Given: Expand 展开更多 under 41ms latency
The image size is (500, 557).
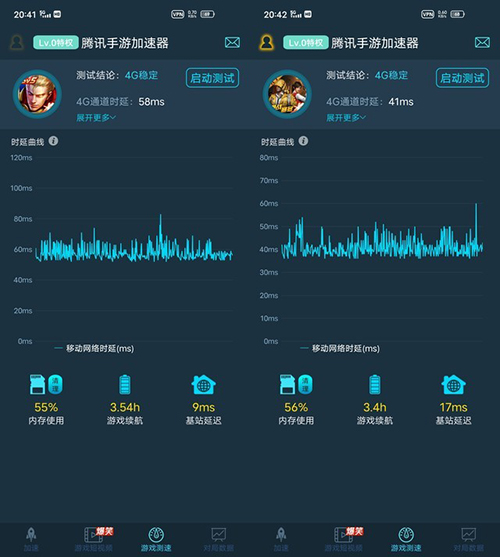Looking at the screenshot, I should coord(346,118).
